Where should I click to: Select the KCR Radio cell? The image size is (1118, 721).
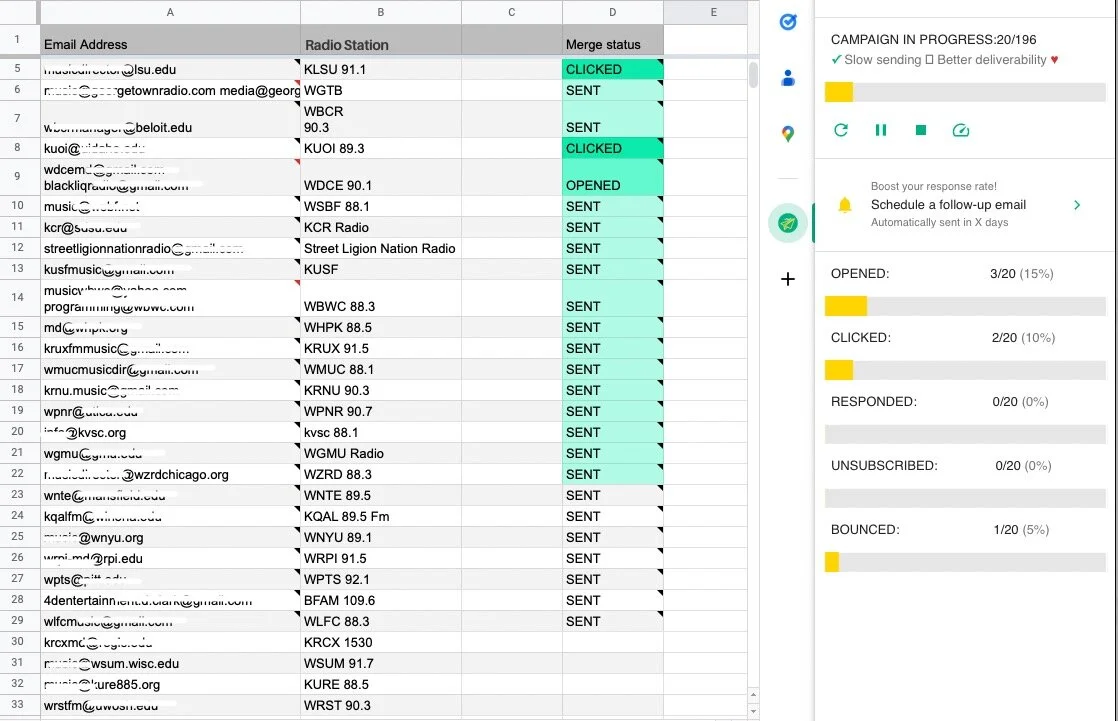click(381, 227)
